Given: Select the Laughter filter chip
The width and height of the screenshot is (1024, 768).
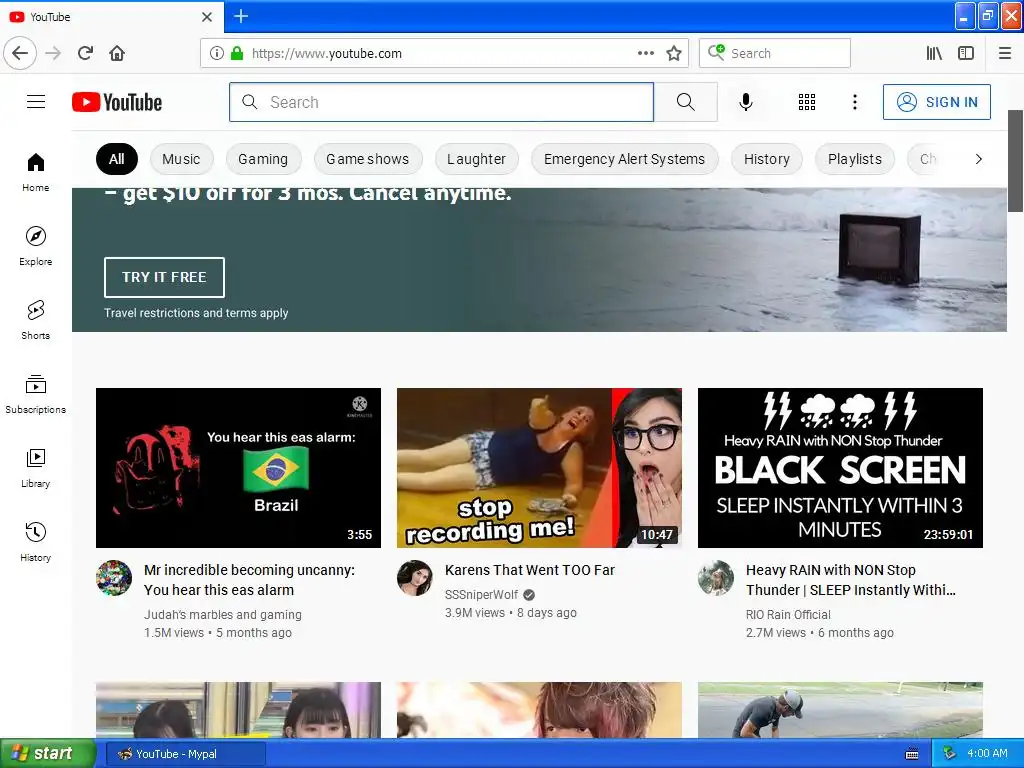Looking at the screenshot, I should click(x=476, y=159).
